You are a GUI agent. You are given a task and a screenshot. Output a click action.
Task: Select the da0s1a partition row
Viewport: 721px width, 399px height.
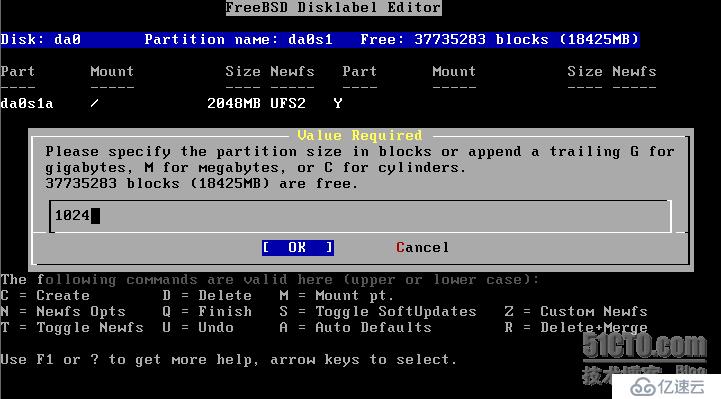(x=172, y=103)
